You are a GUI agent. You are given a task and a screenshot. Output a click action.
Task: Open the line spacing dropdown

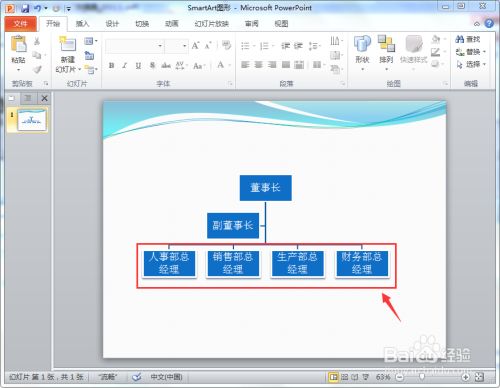coord(314,46)
